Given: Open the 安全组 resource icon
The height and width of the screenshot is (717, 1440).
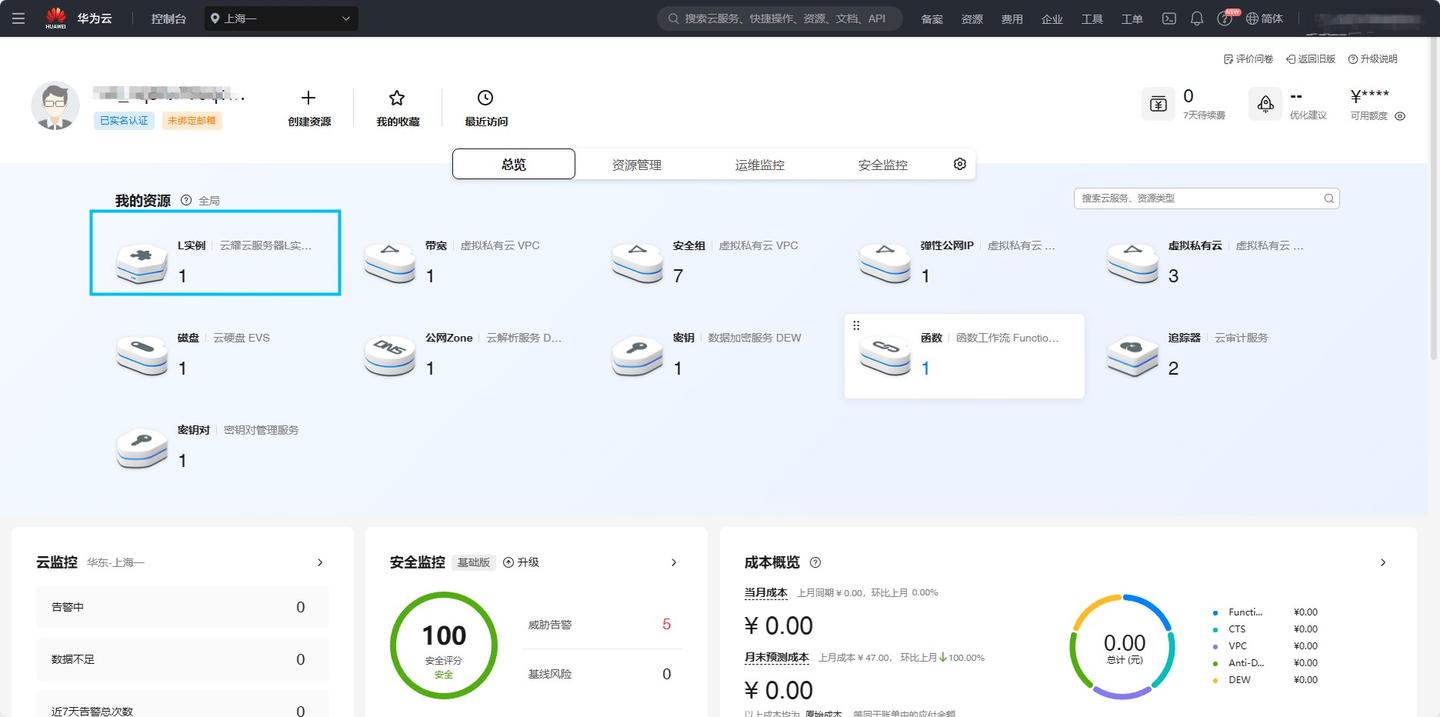Looking at the screenshot, I should (x=637, y=264).
